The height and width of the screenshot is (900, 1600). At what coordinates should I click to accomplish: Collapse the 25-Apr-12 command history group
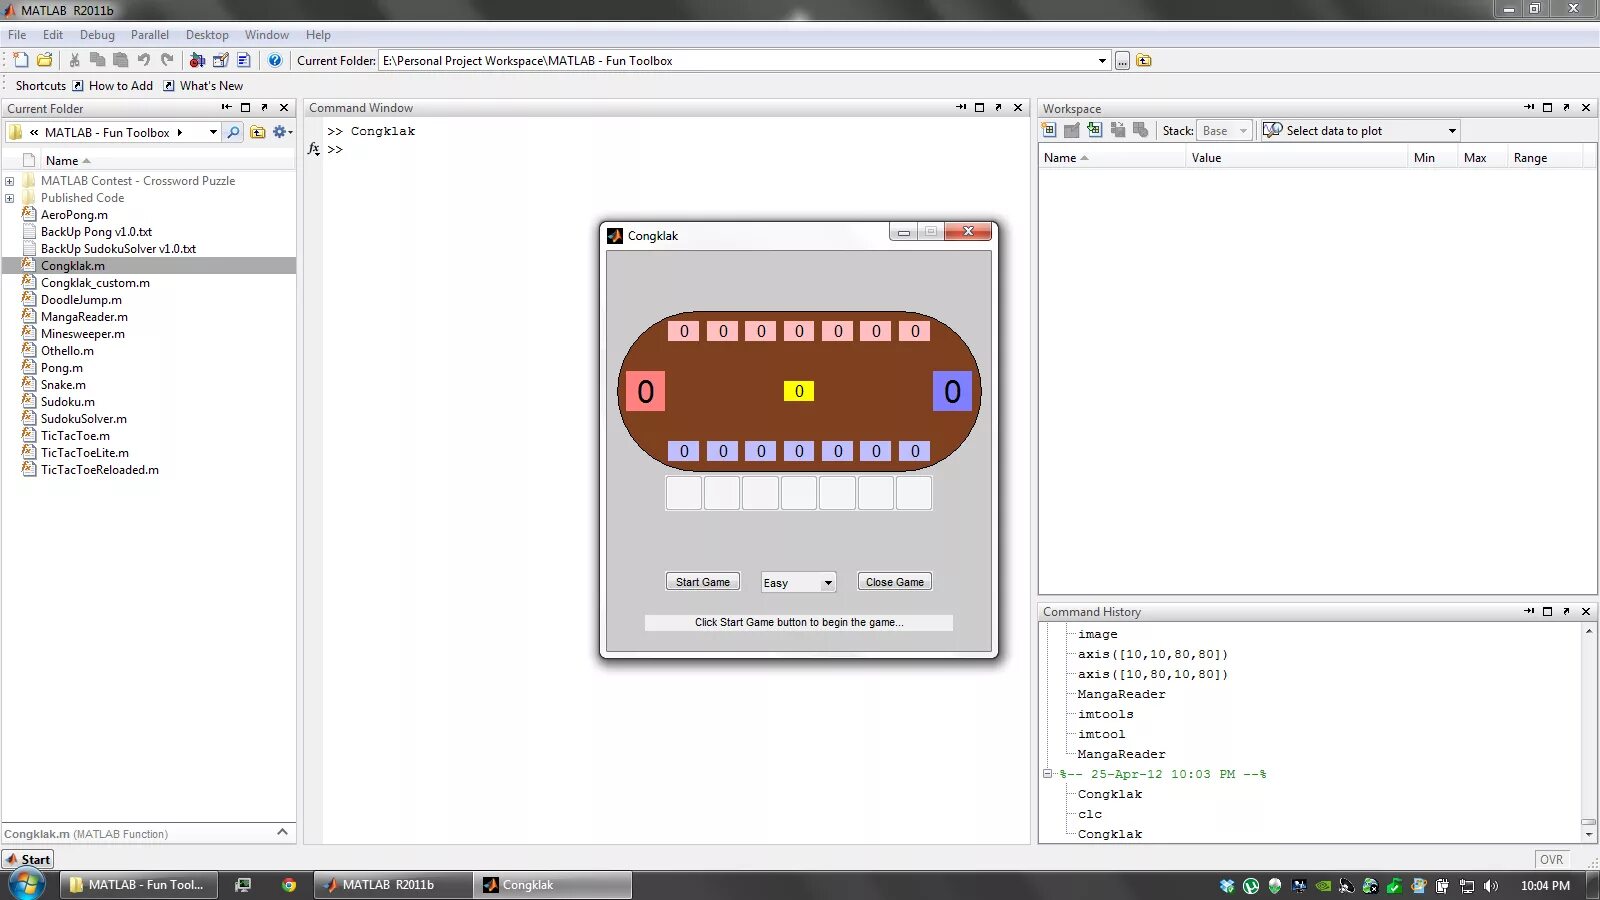(x=1047, y=774)
